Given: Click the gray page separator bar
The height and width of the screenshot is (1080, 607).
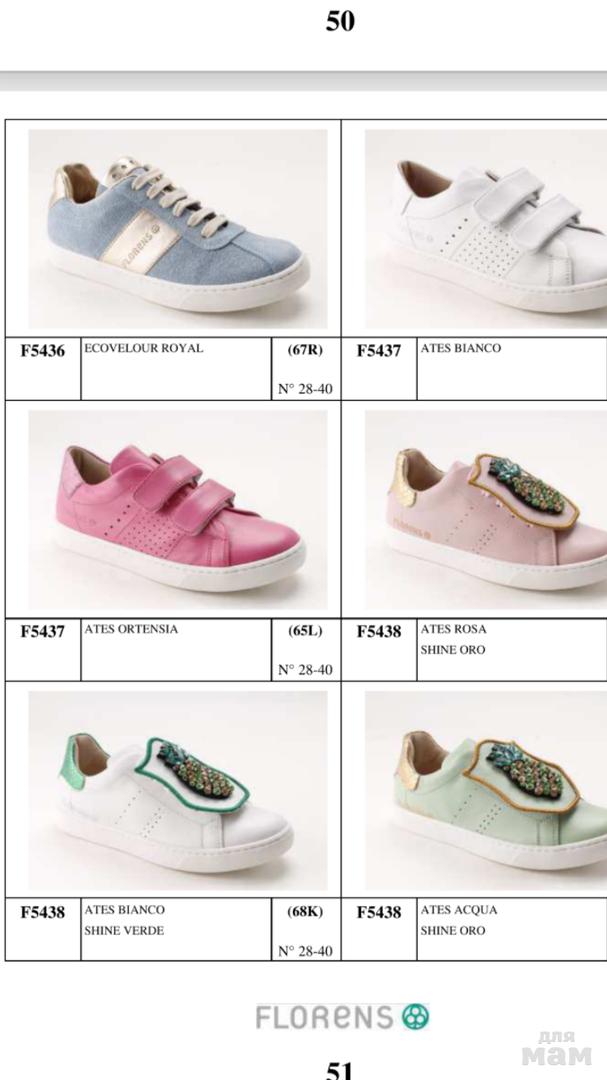Looking at the screenshot, I should pos(303,81).
